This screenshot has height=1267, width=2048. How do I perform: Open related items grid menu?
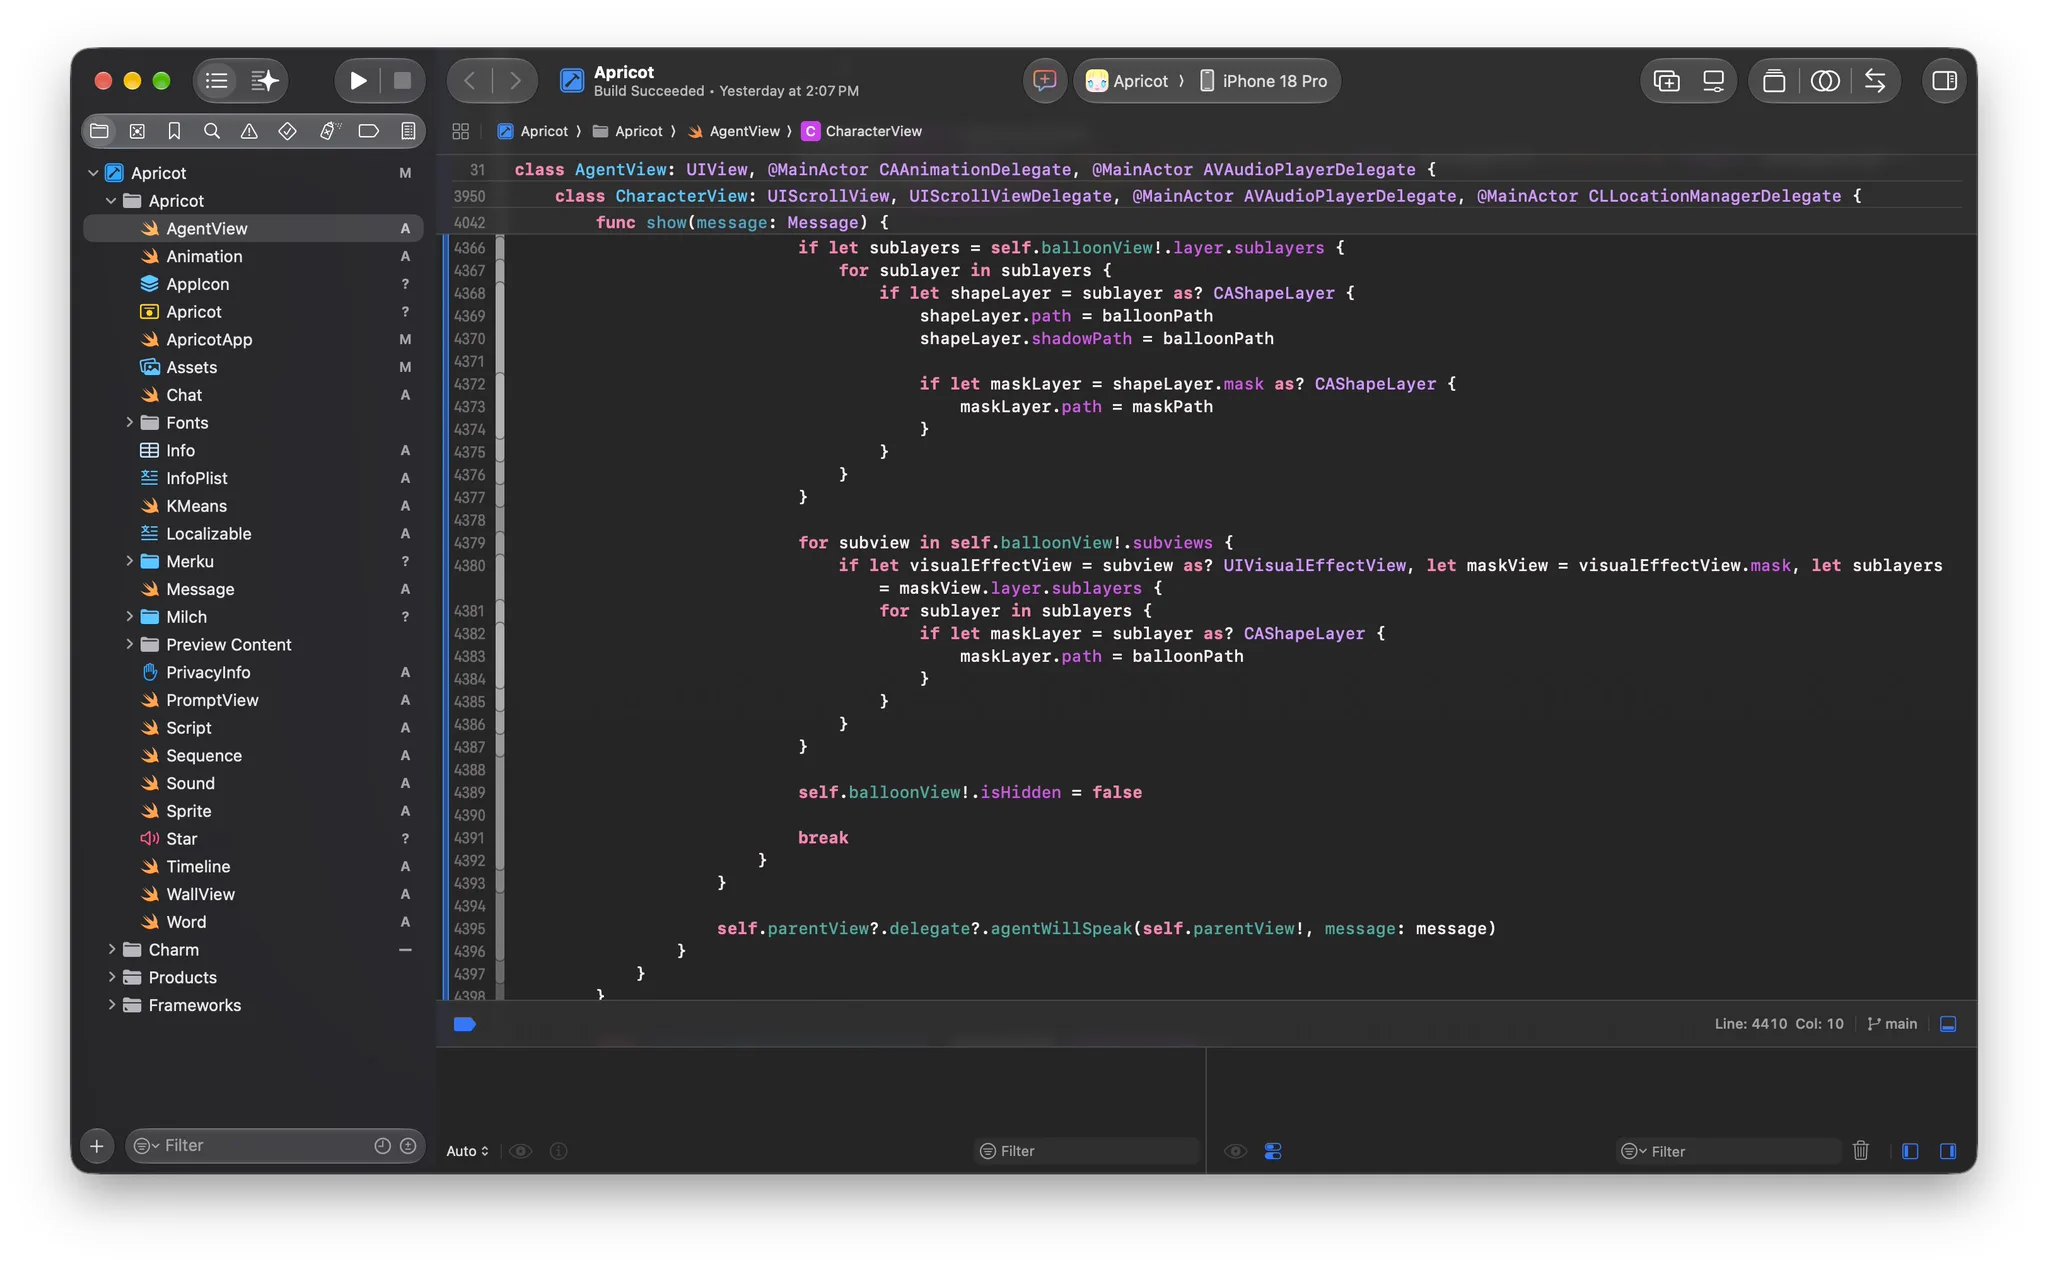(x=461, y=131)
